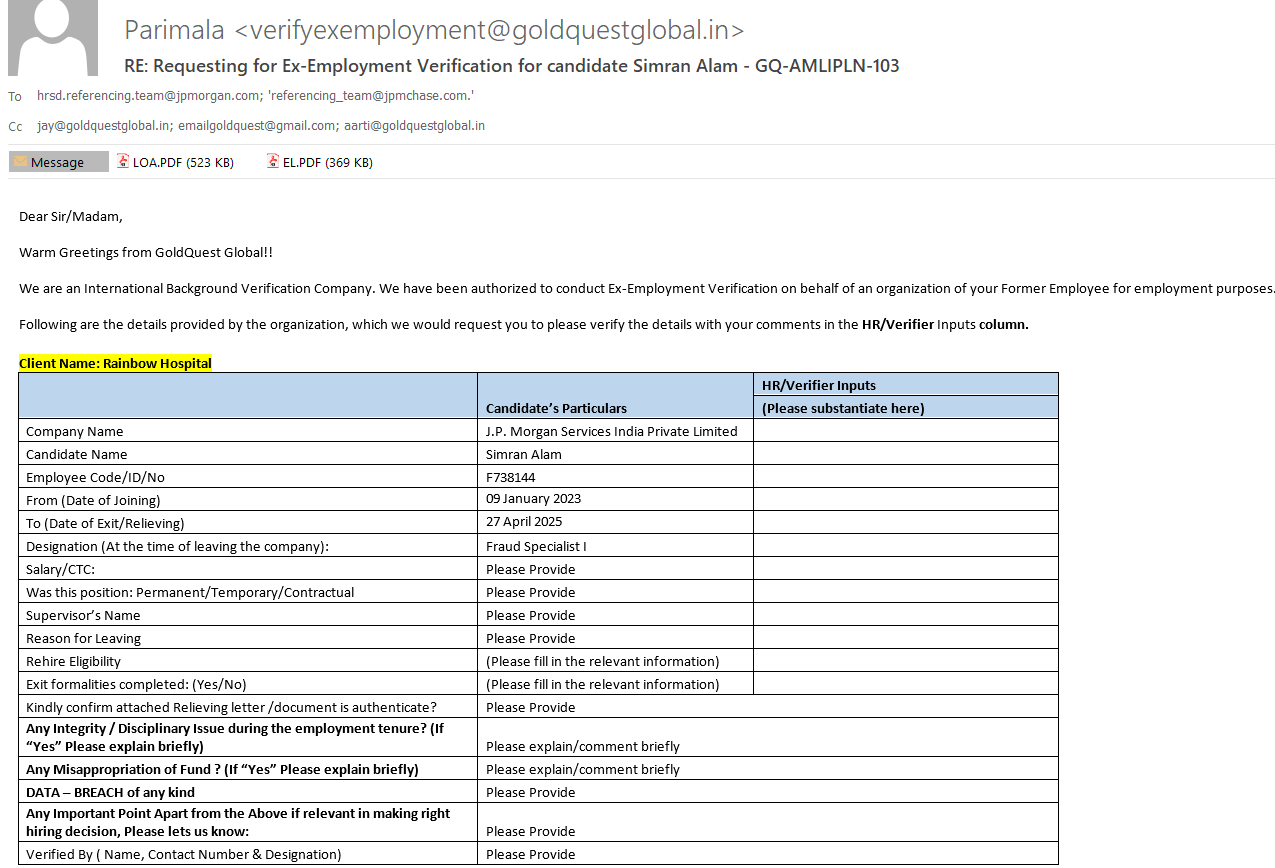Click the empty HR/Verifier cell for Candidate Name
The image size is (1275, 868).
point(905,454)
